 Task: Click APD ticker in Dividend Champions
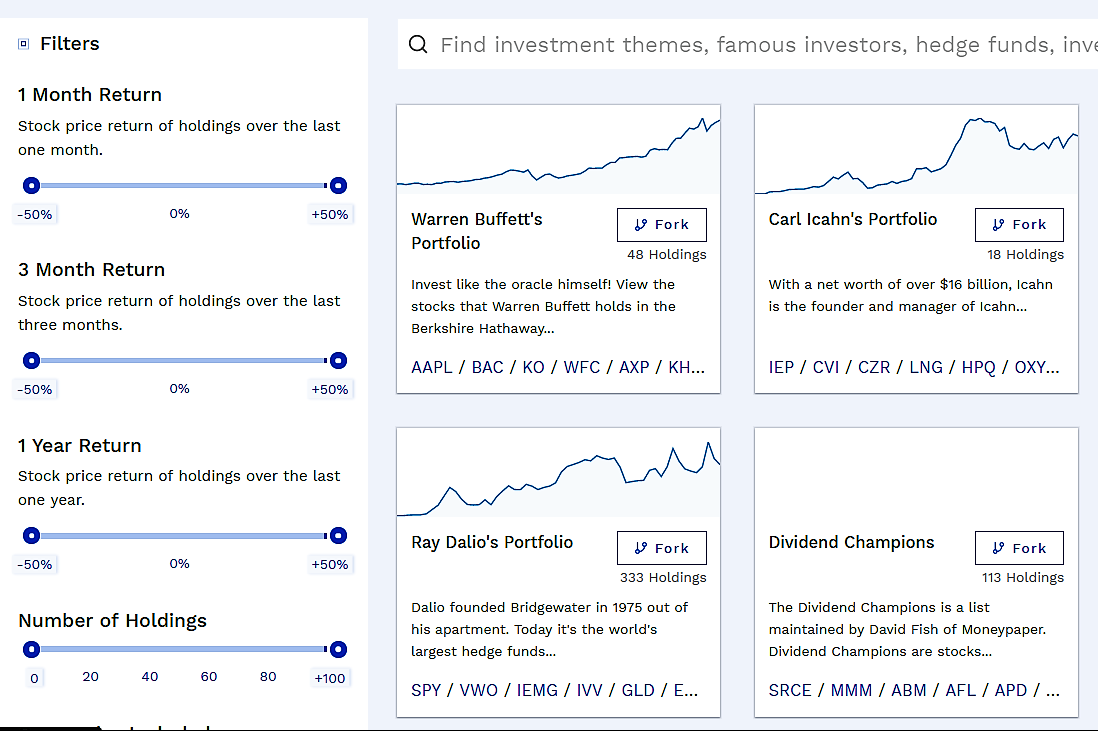click(x=1010, y=690)
